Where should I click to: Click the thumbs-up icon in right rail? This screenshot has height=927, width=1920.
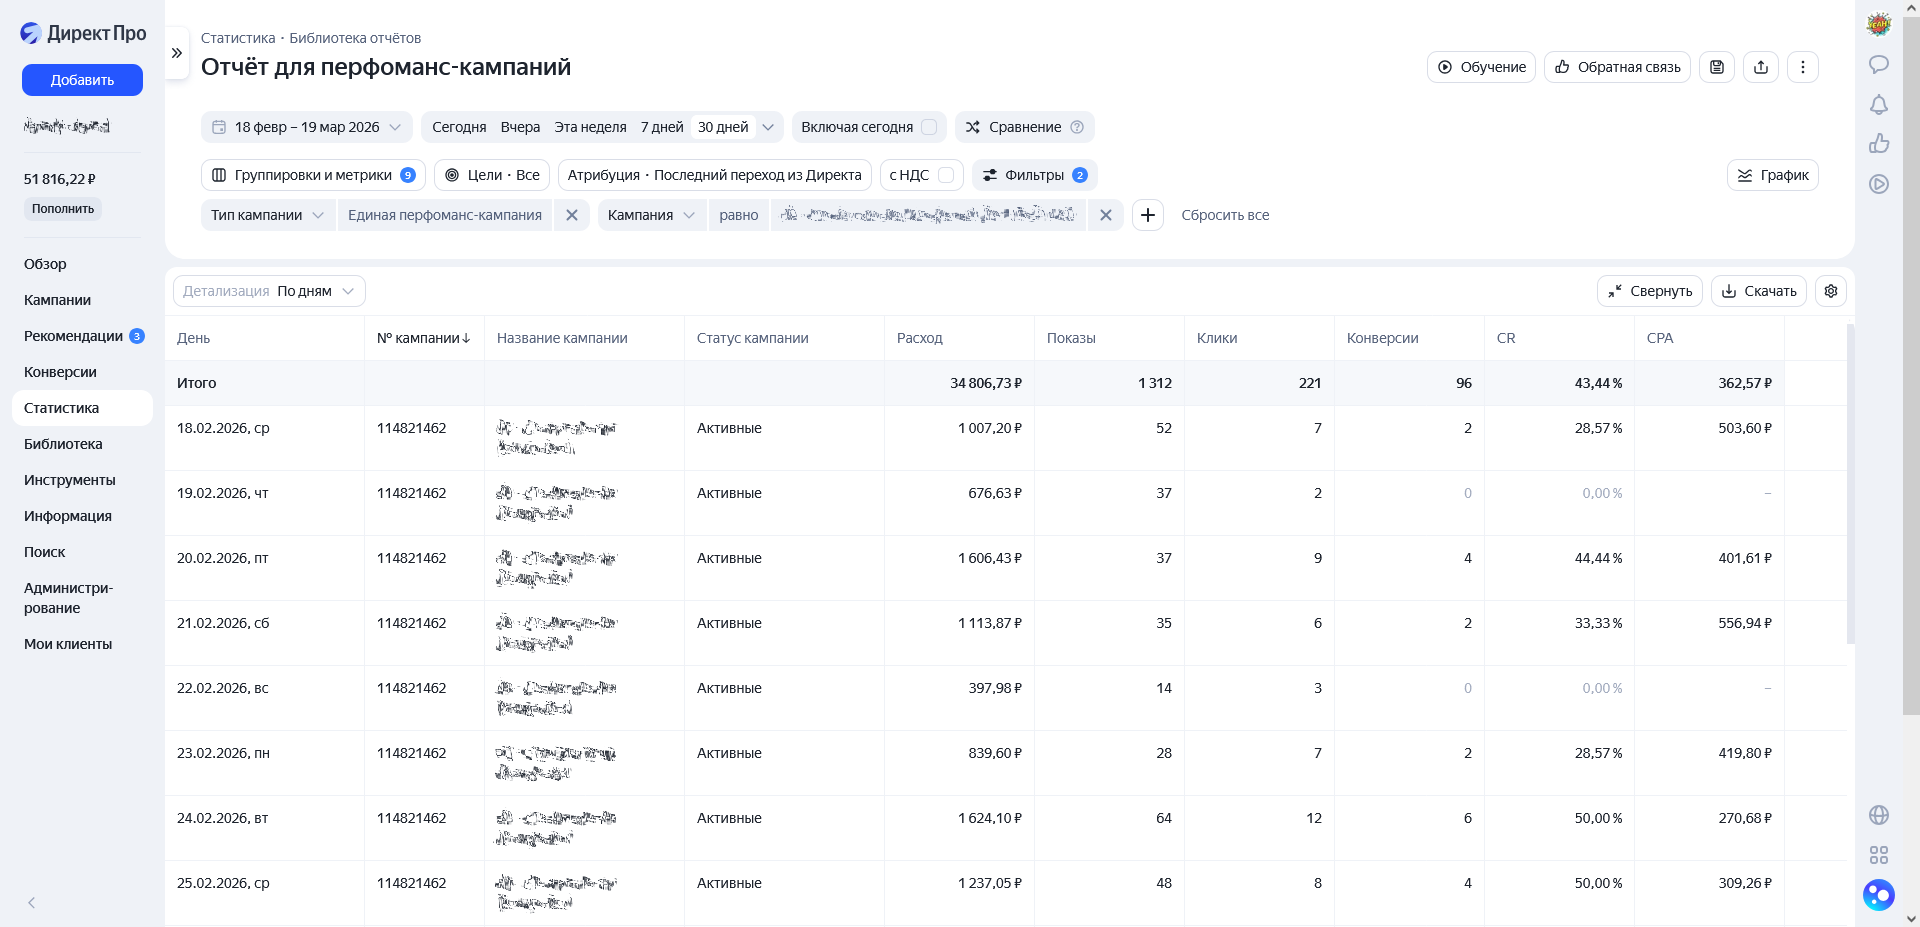1879,144
